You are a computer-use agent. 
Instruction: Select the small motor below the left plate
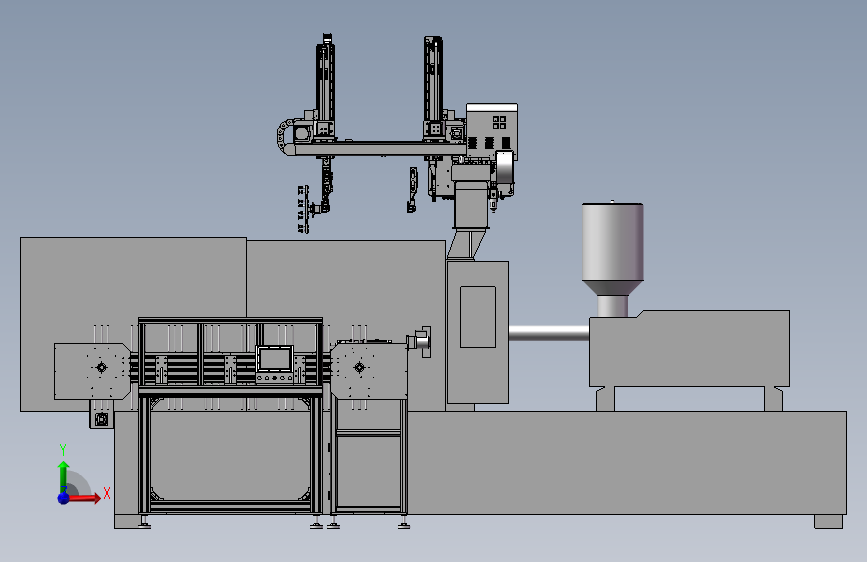tap(101, 419)
